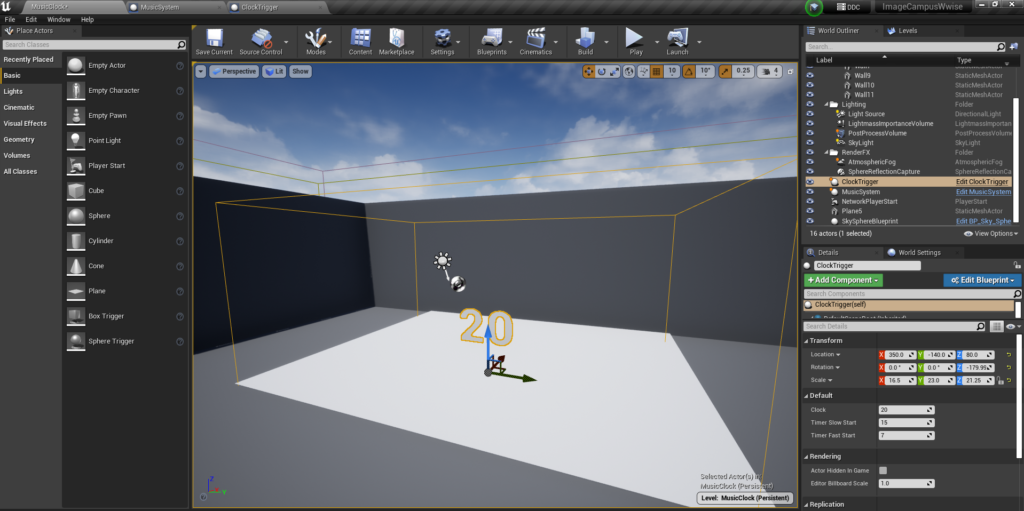
Task: Enable the Actor Hidden In Game checkbox
Action: (883, 470)
